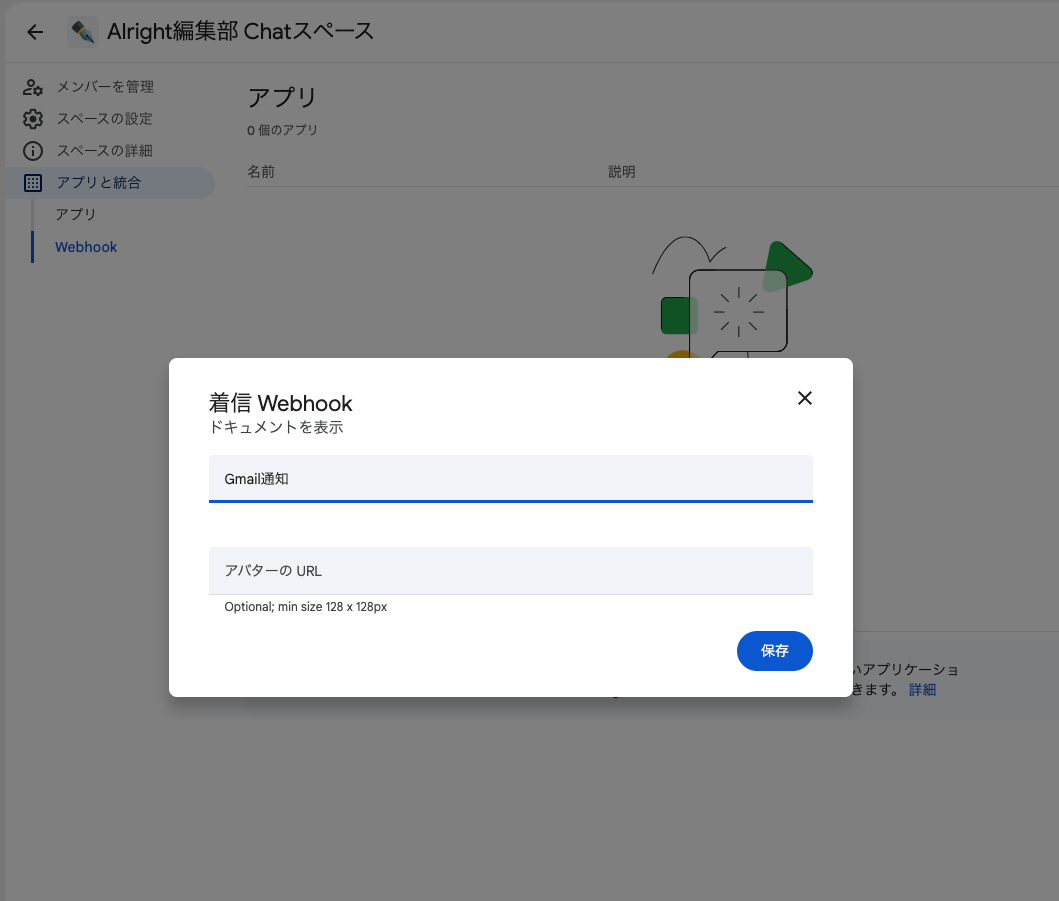
Task: Save the webhook with the 保存 button
Action: (x=774, y=650)
